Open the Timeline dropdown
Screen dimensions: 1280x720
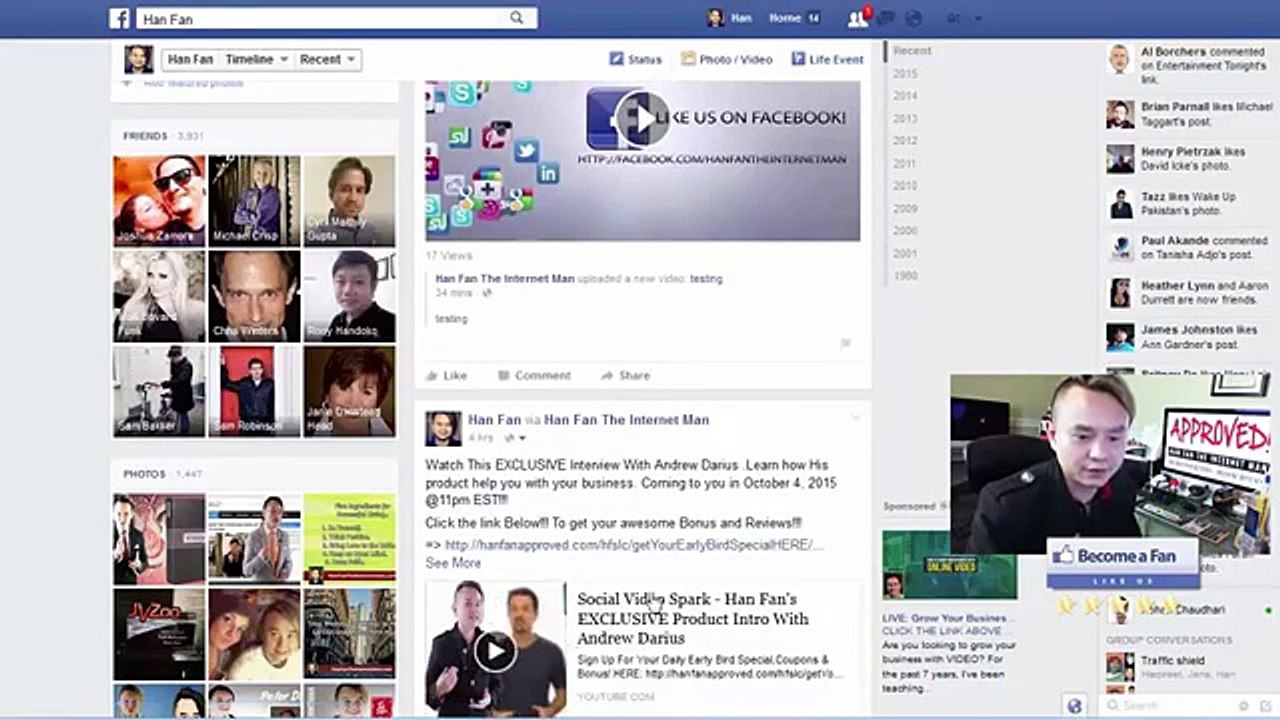click(x=256, y=59)
